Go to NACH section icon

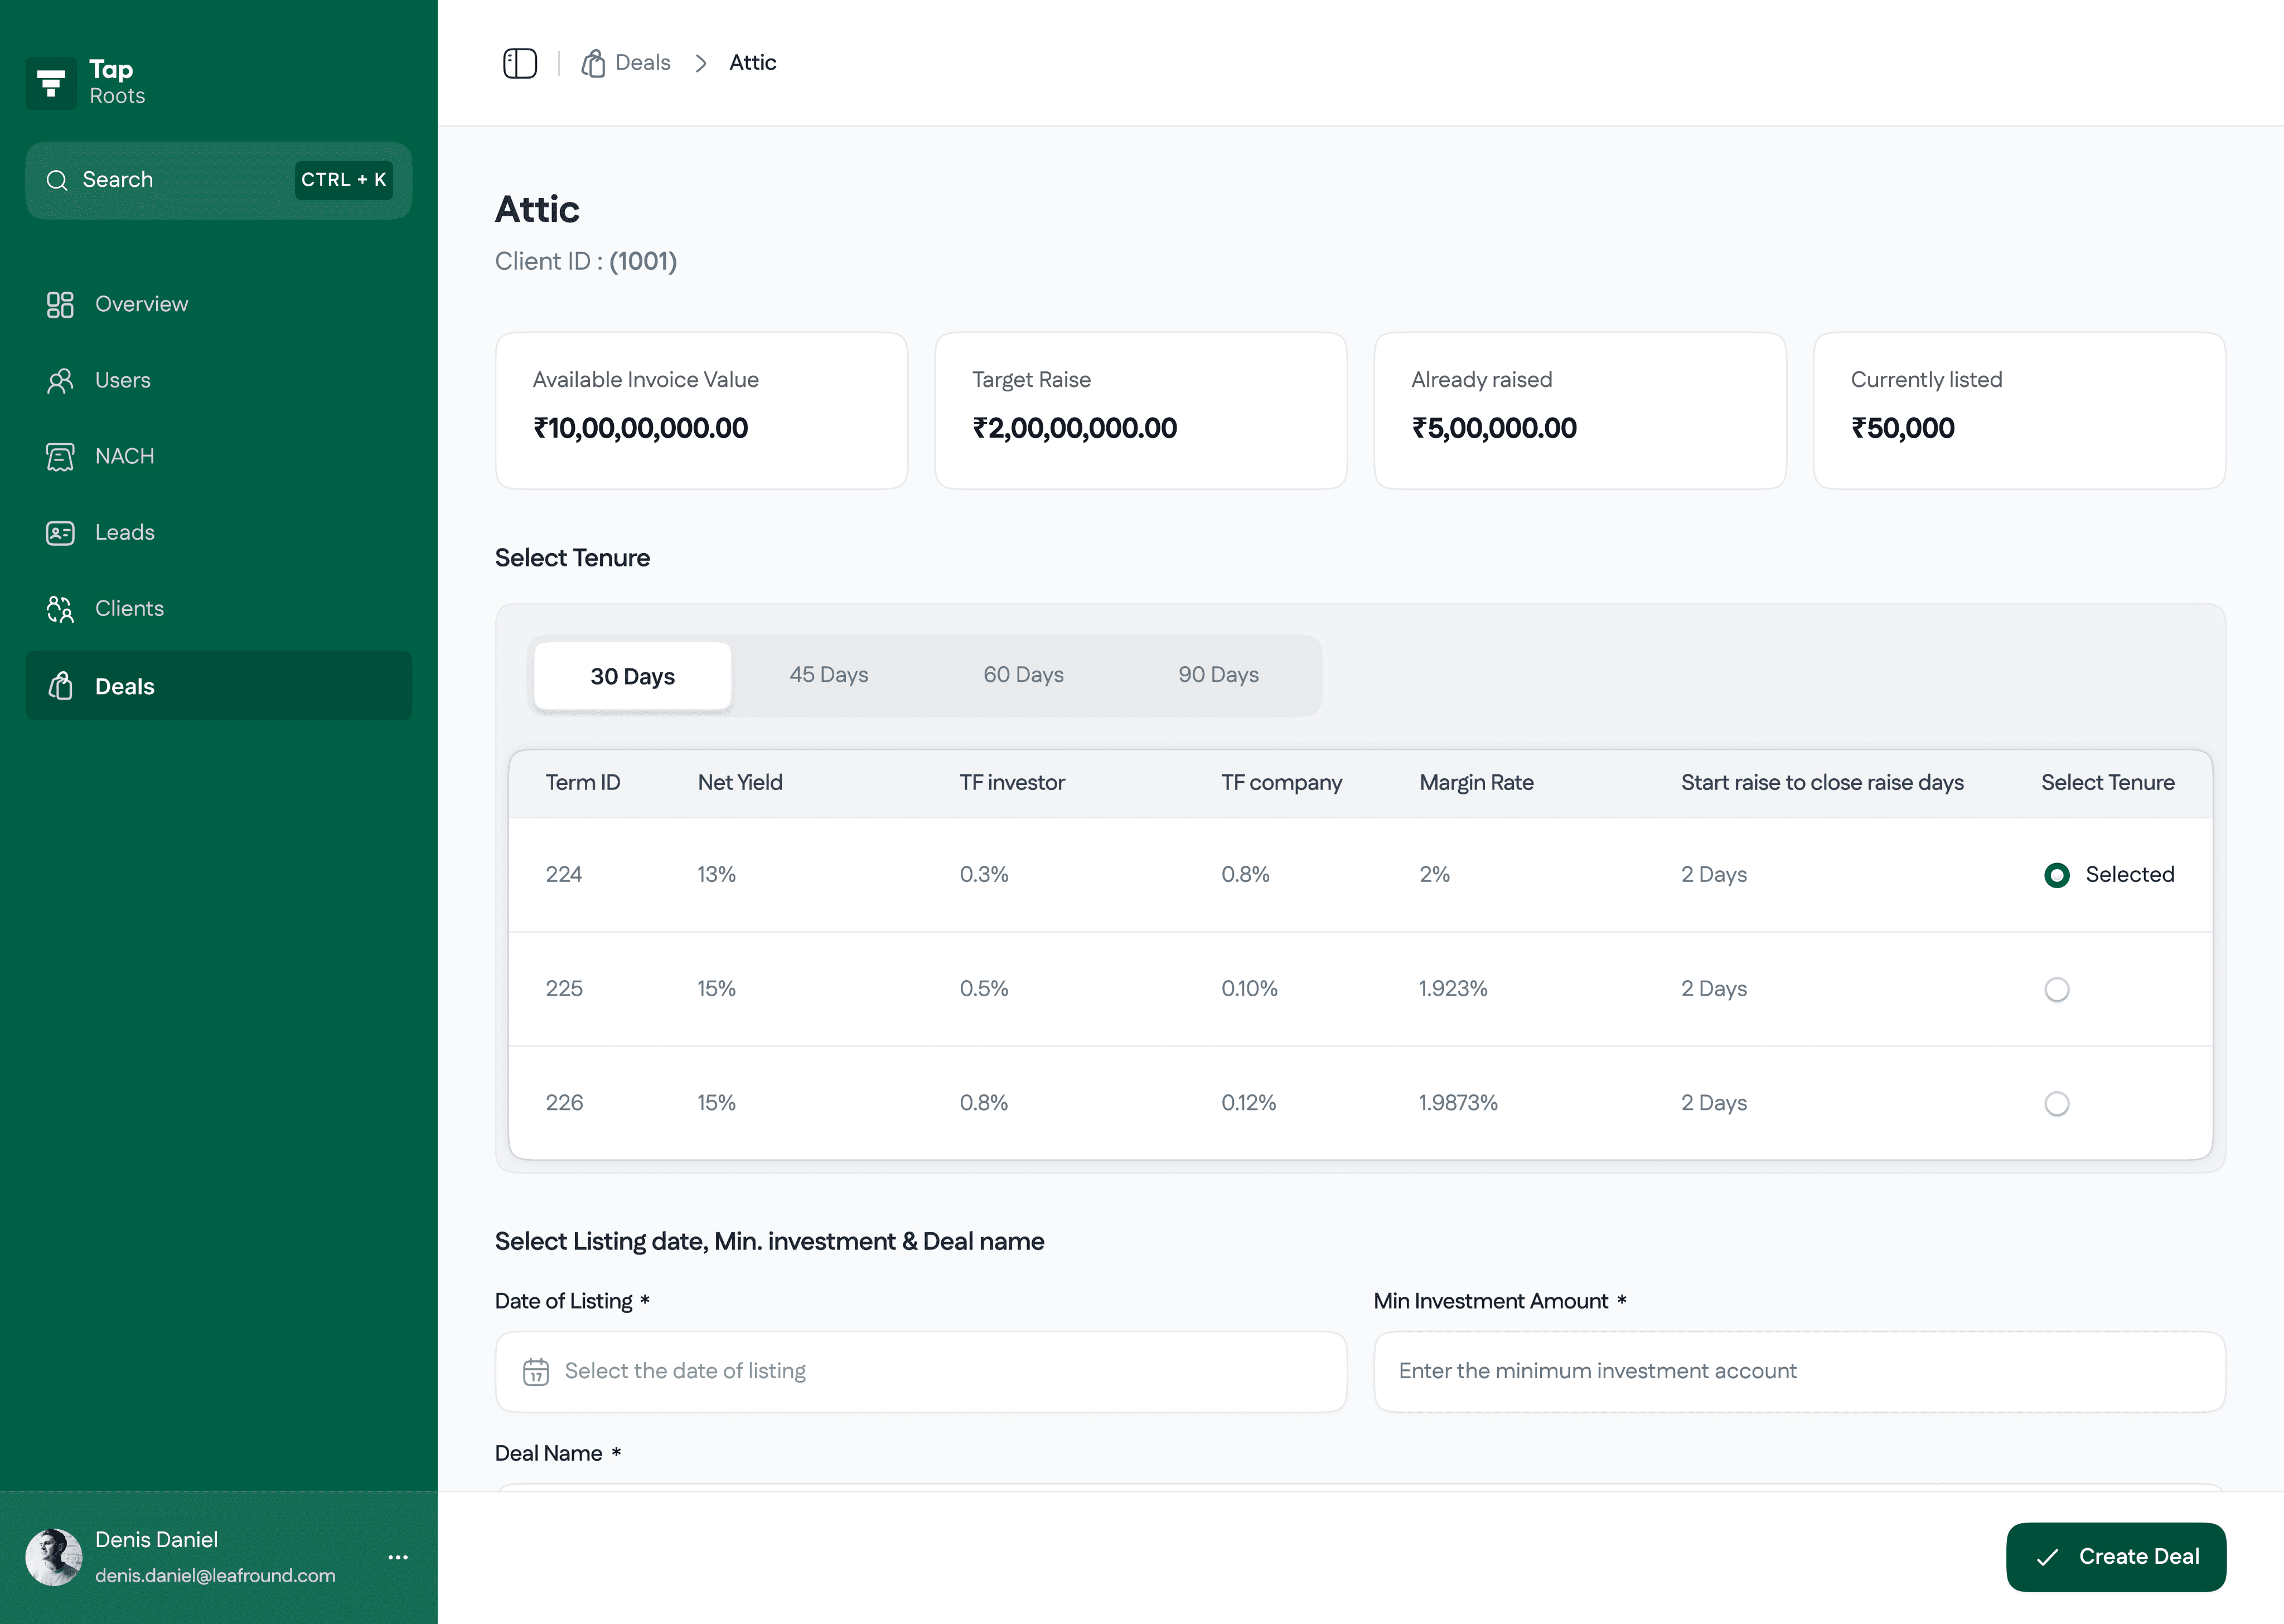60,457
